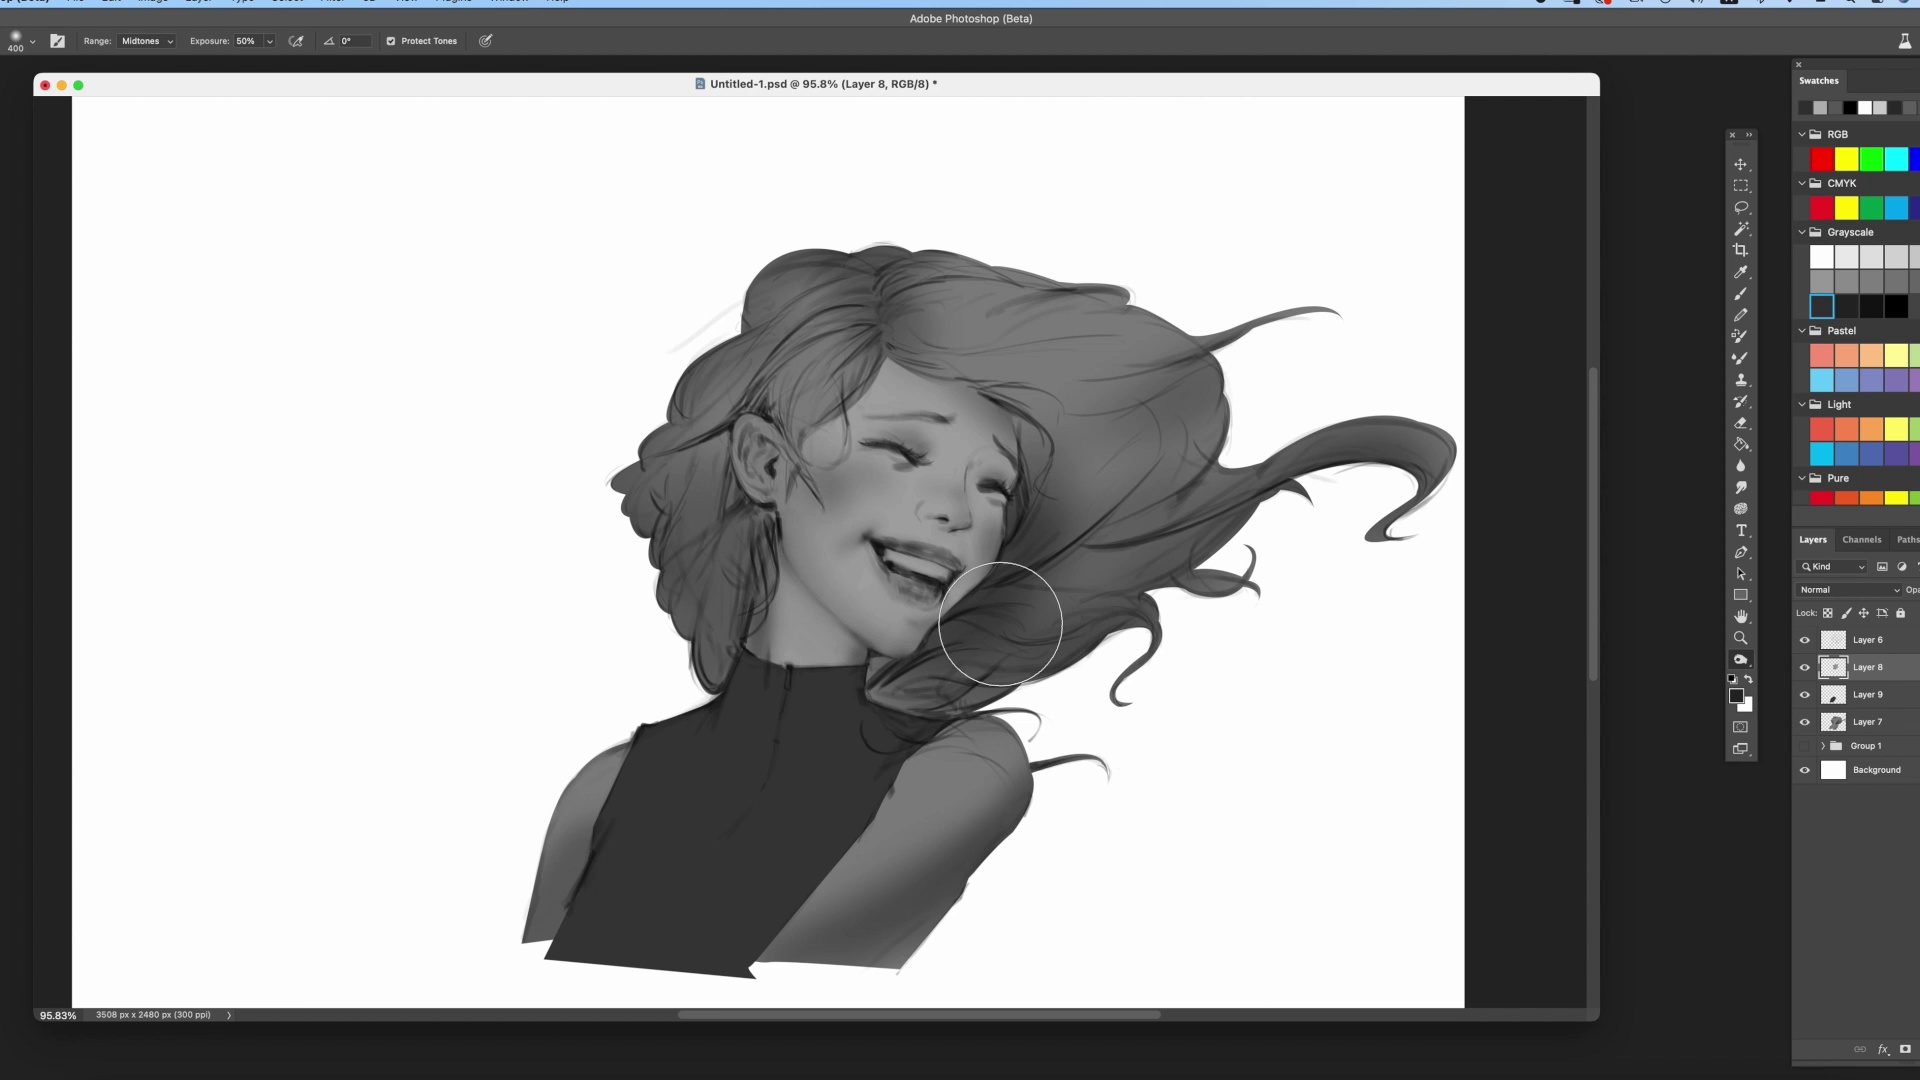Select the Move tool

(1741, 165)
